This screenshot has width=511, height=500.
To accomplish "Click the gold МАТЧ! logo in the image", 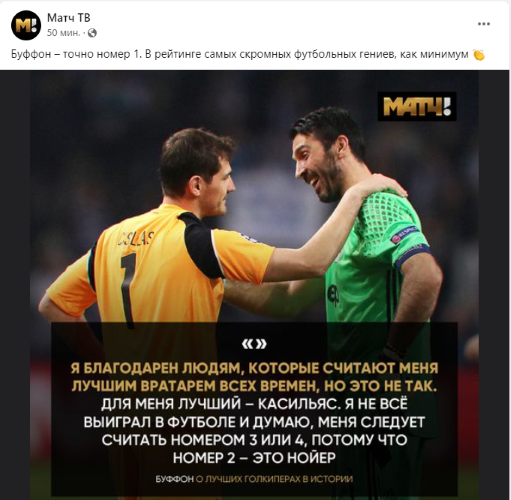I will pos(417,106).
